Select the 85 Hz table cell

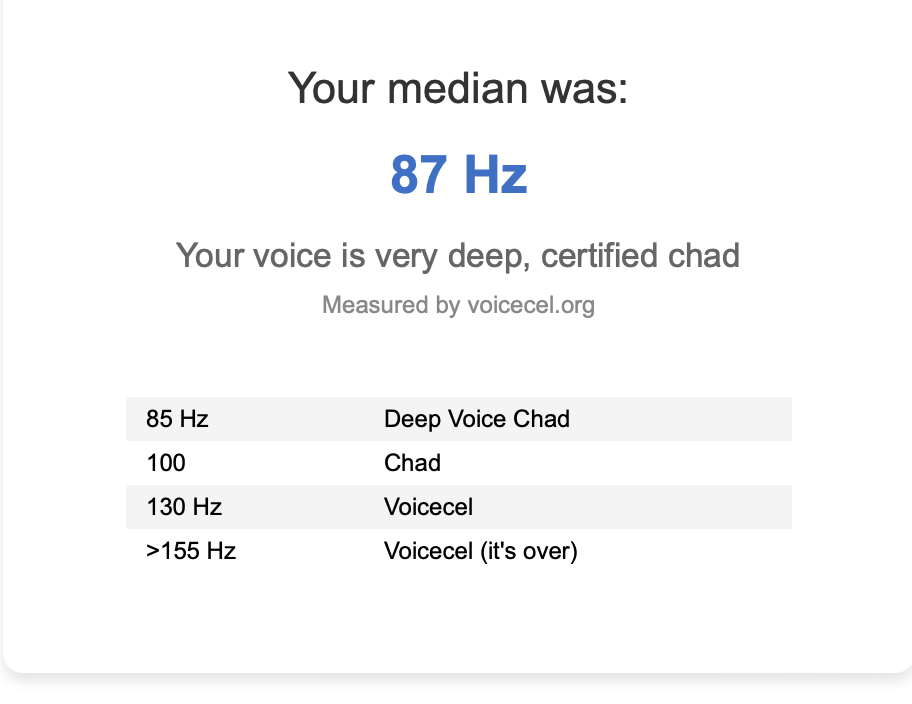(x=177, y=419)
